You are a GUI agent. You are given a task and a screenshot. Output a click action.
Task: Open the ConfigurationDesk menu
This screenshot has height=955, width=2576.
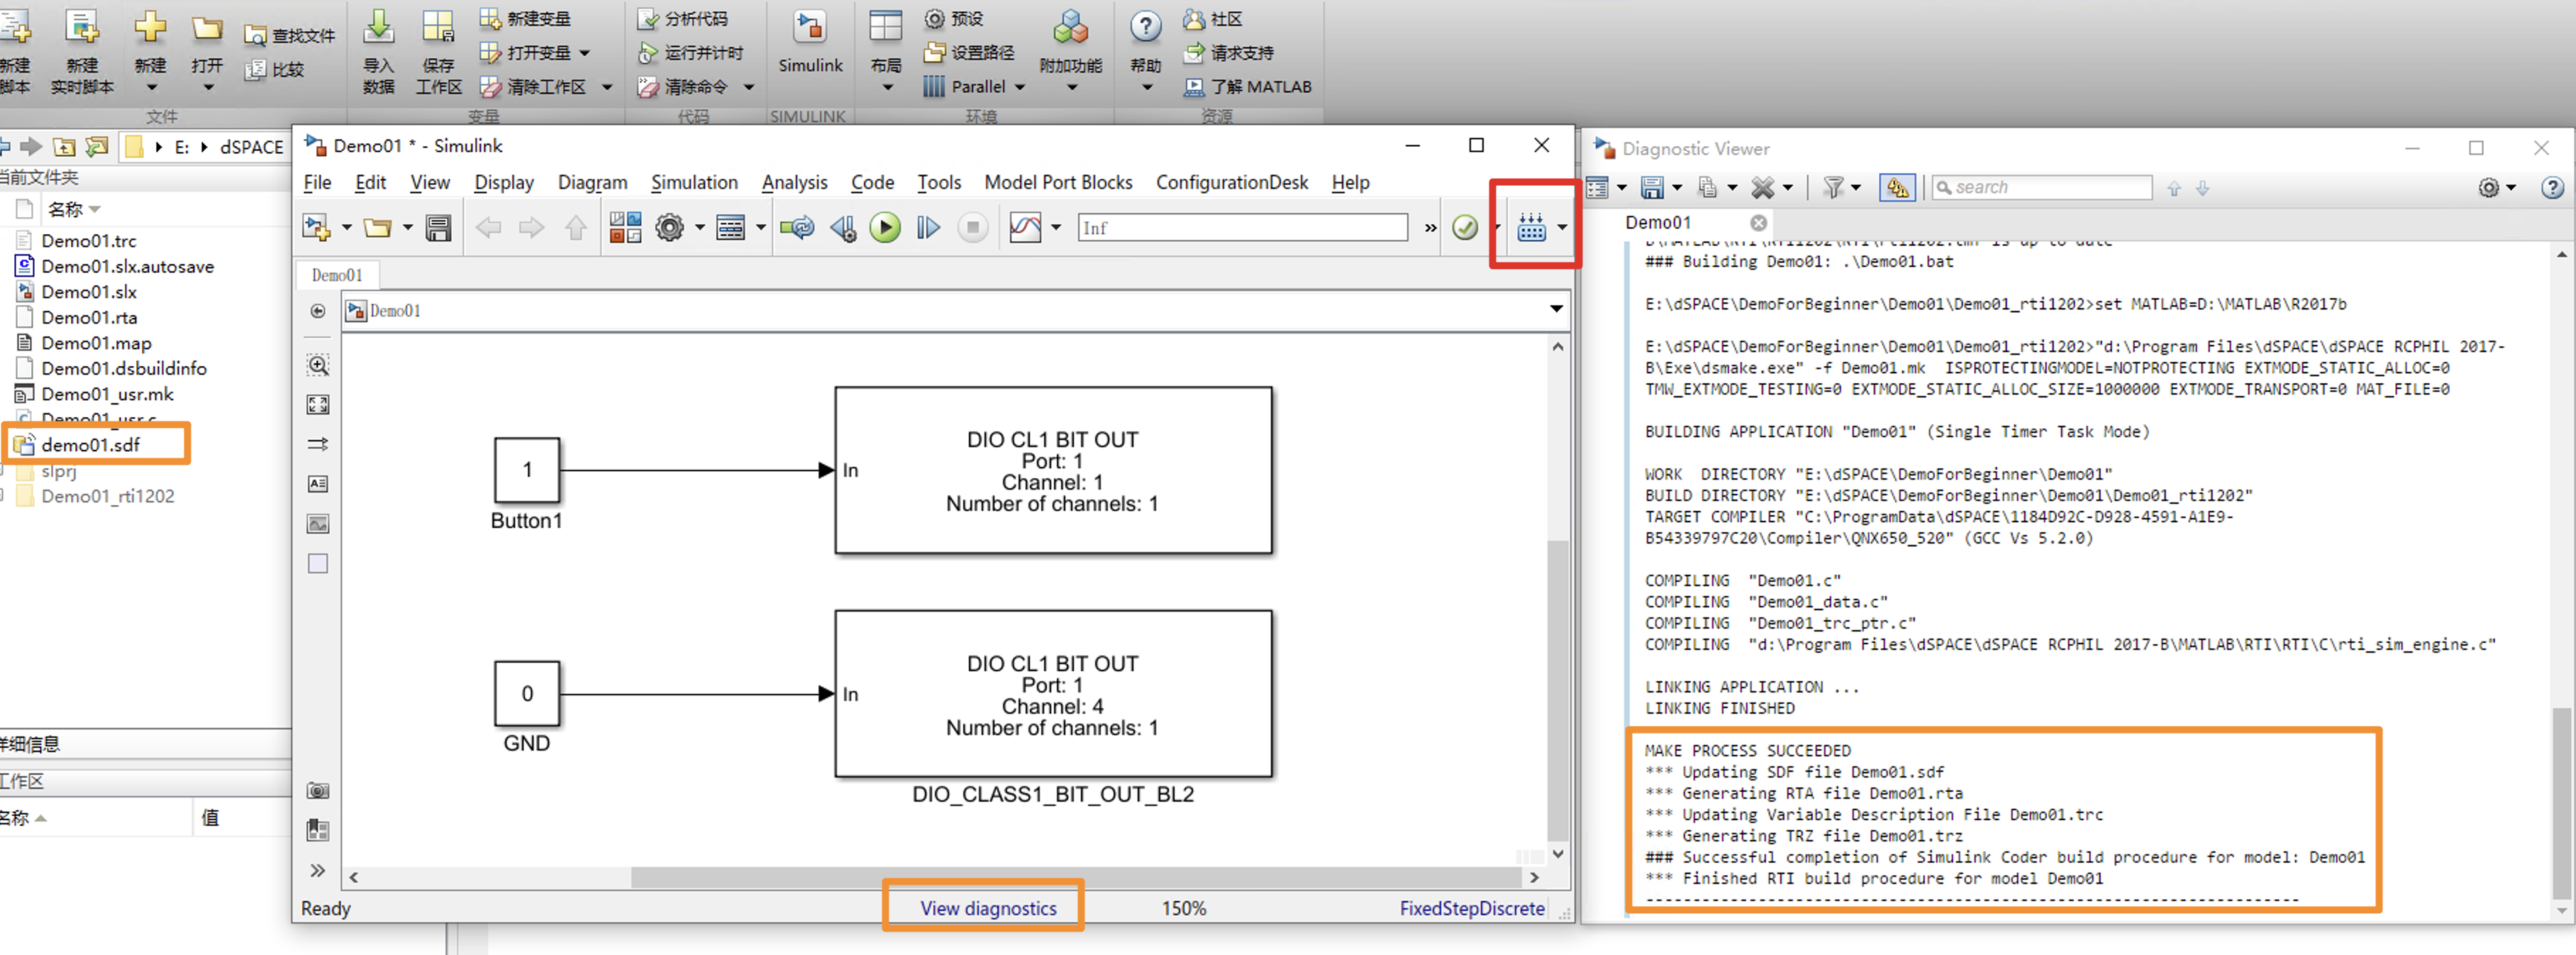pyautogui.click(x=1231, y=182)
